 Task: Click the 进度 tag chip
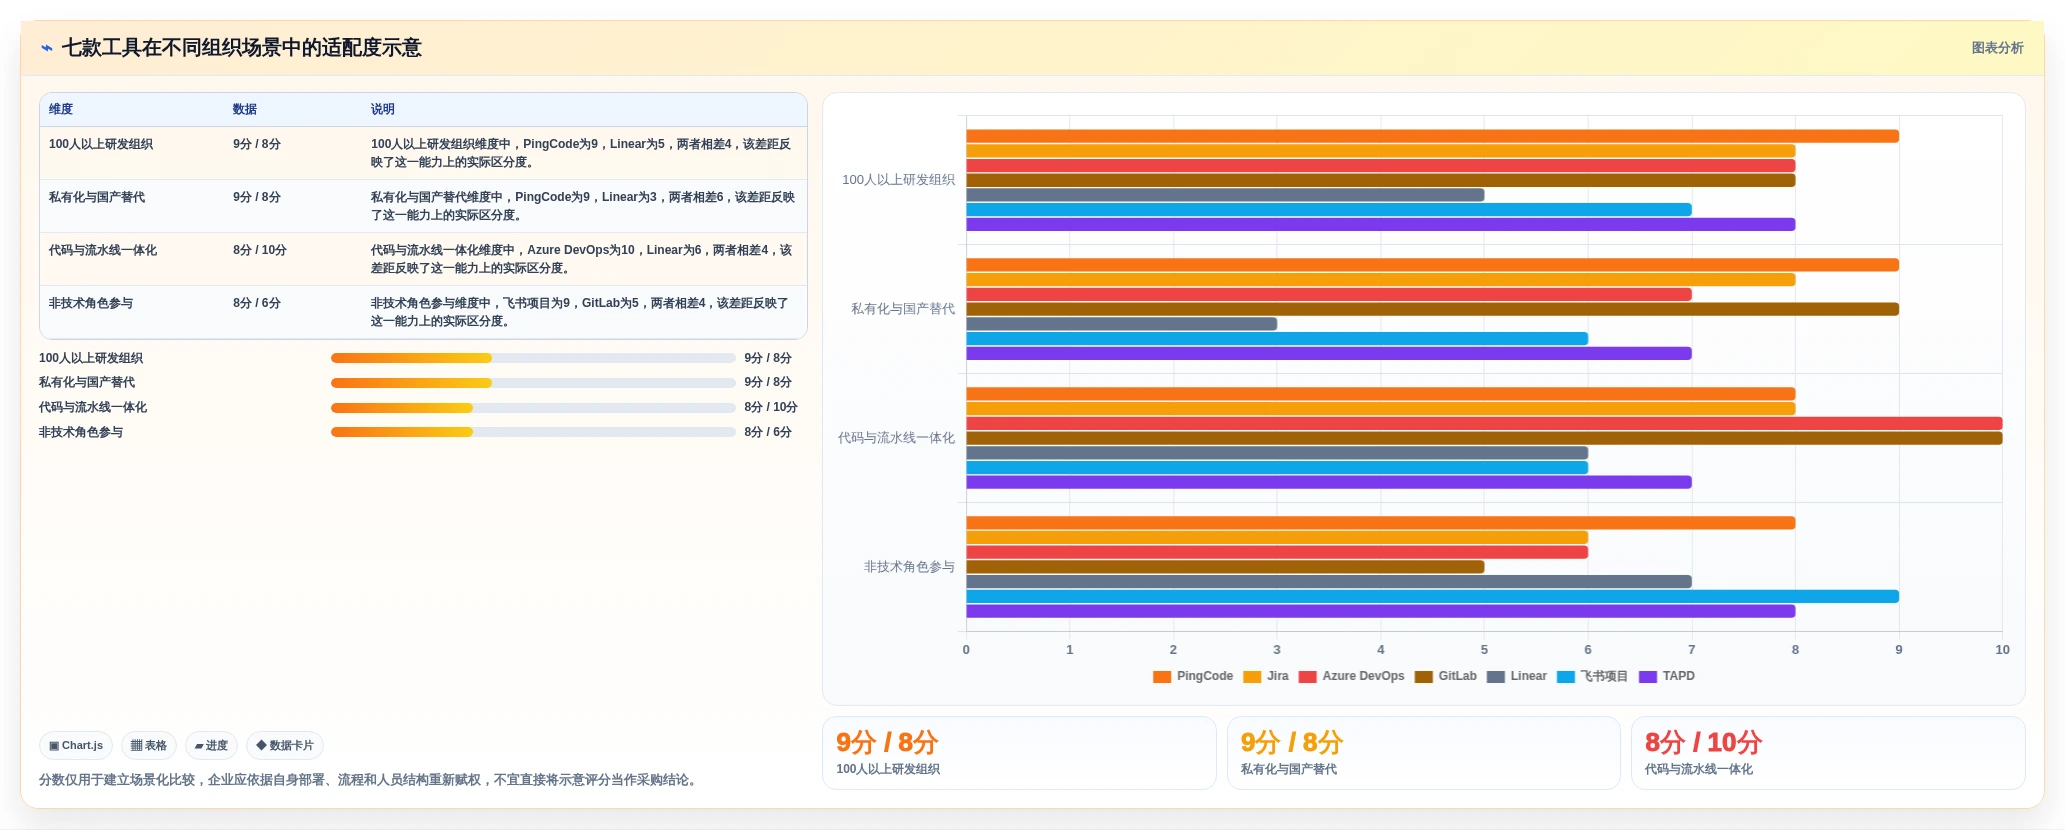[x=211, y=746]
